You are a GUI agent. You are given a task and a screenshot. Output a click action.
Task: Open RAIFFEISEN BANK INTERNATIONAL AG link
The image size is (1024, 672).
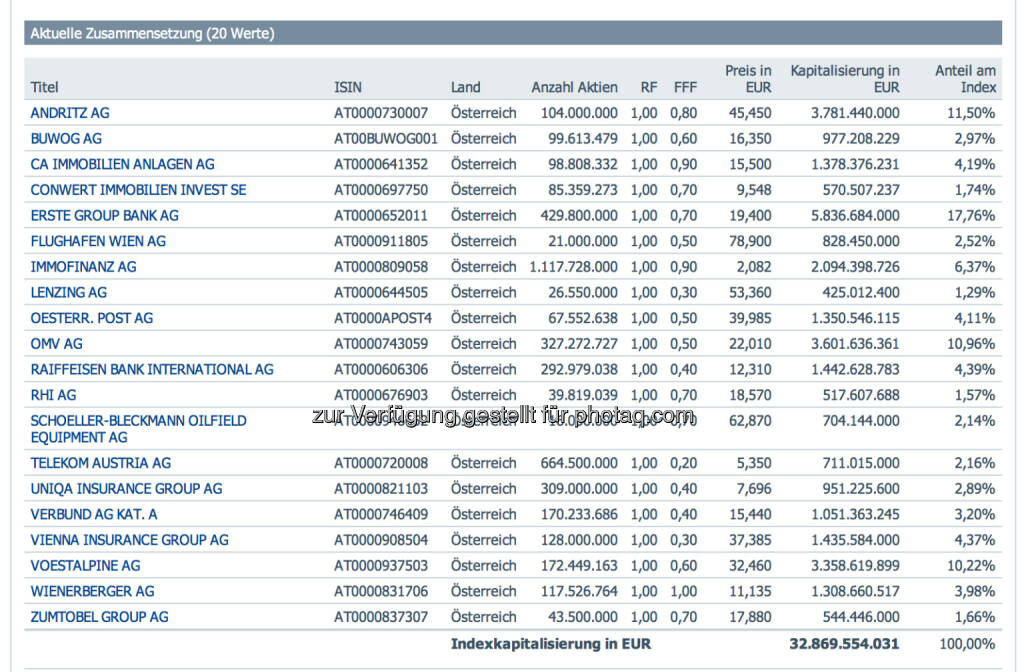(151, 370)
